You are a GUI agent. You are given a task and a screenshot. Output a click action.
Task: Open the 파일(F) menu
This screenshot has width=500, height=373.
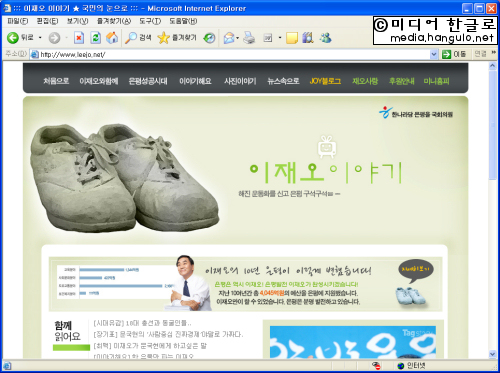point(18,21)
